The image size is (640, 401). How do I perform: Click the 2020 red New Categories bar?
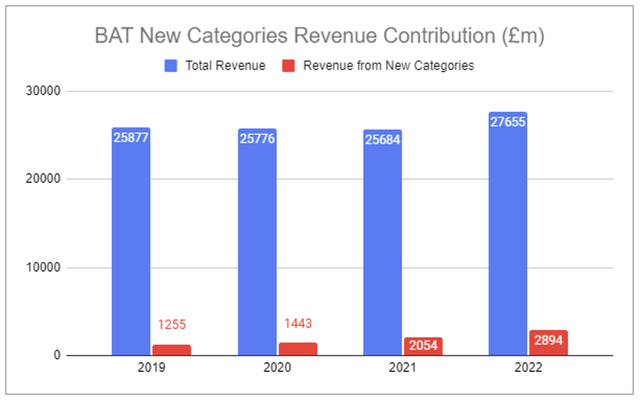coord(297,349)
